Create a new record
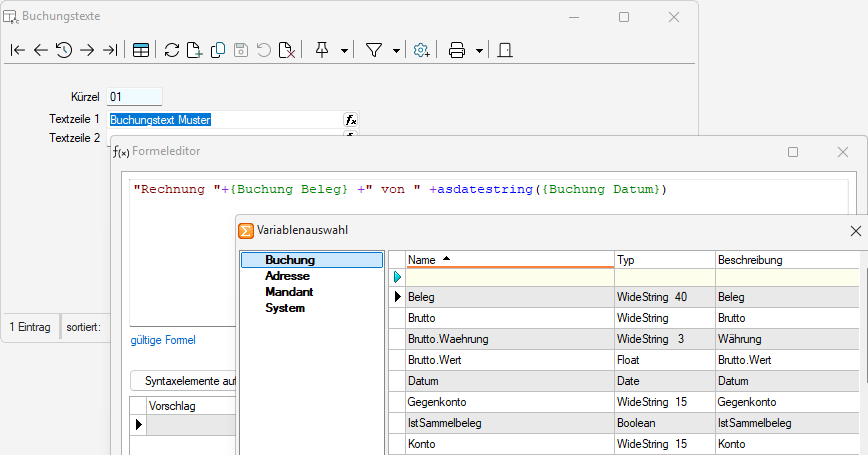Screen dimensions: 868x455 click(x=195, y=50)
